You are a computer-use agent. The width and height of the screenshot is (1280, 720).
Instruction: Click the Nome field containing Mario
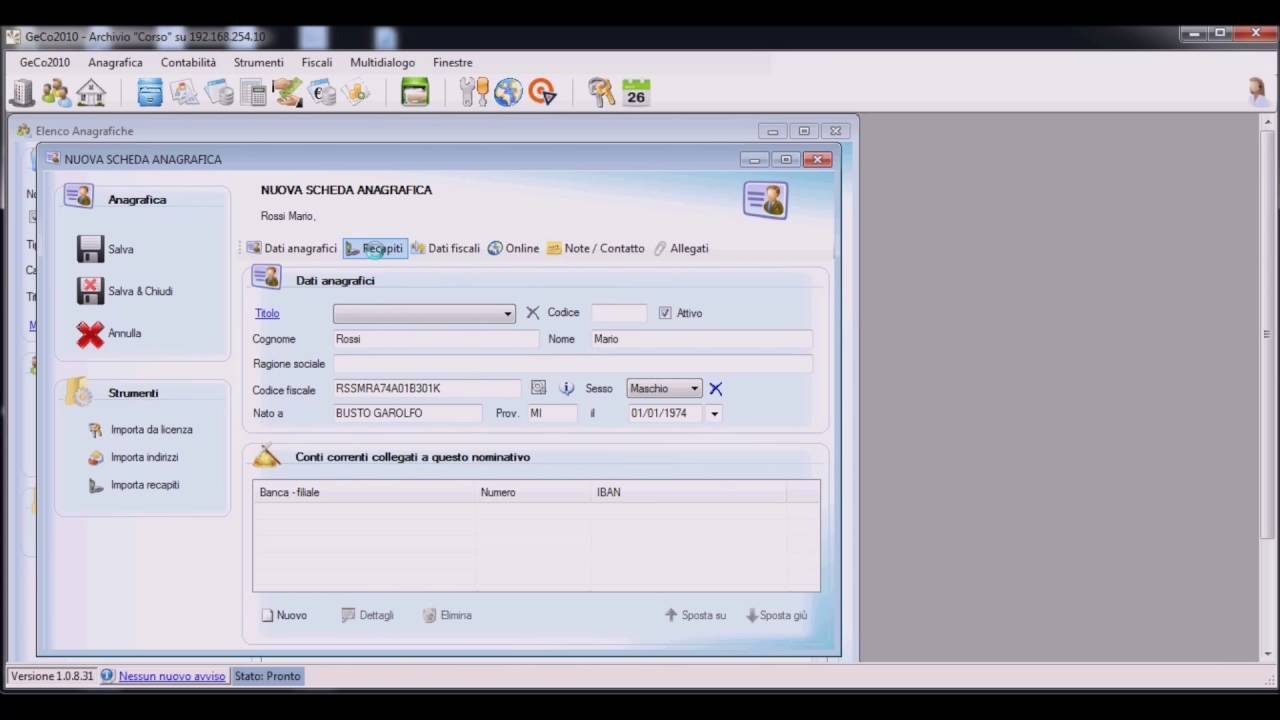pyautogui.click(x=701, y=339)
